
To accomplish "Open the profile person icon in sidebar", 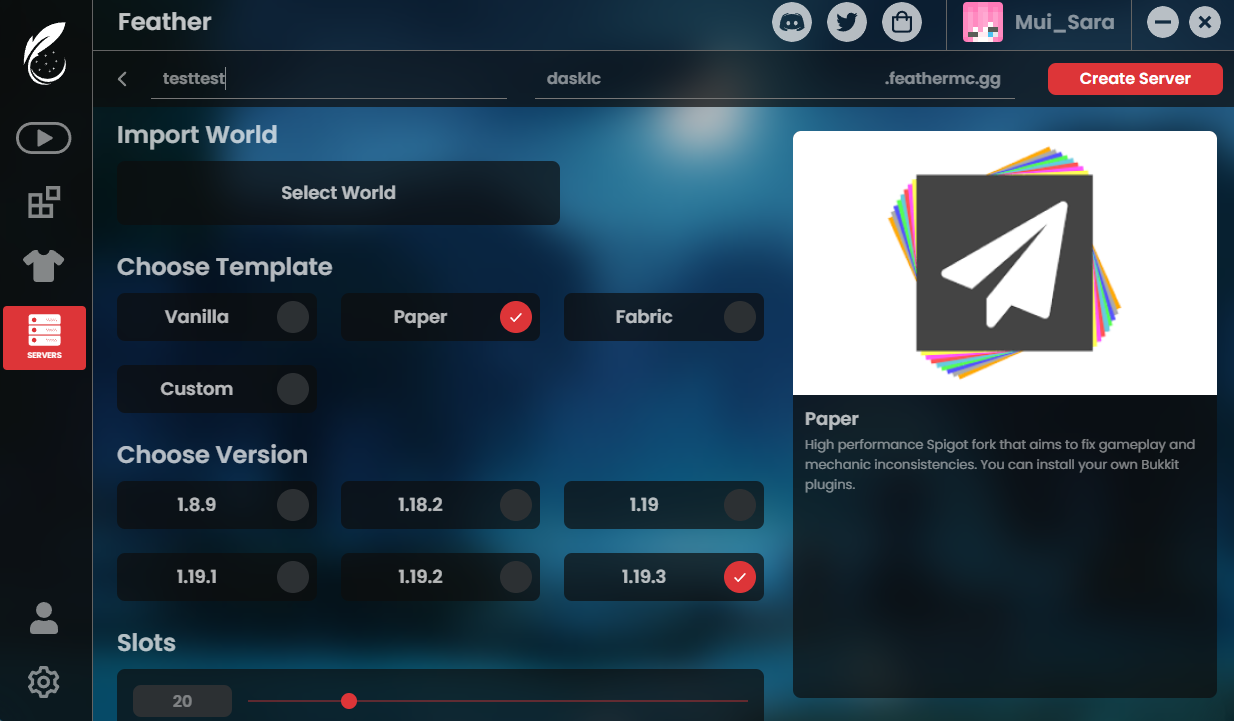I will point(44,618).
